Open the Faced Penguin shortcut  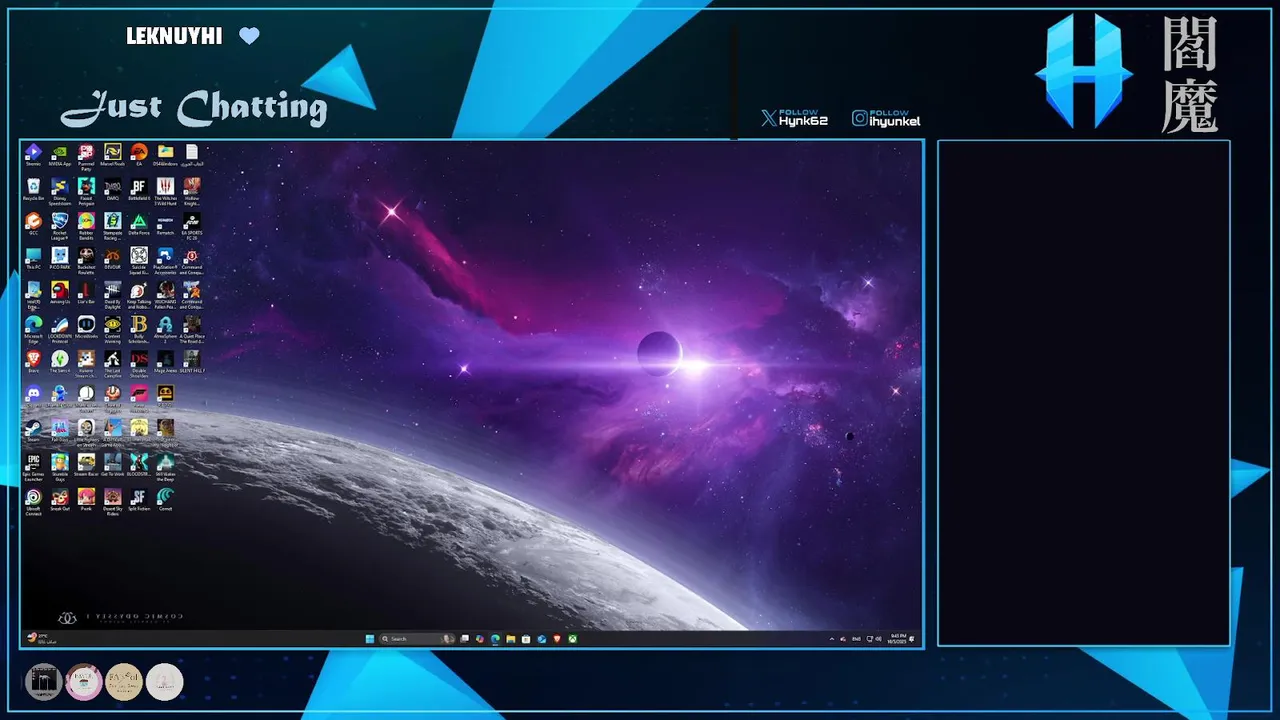[86, 192]
